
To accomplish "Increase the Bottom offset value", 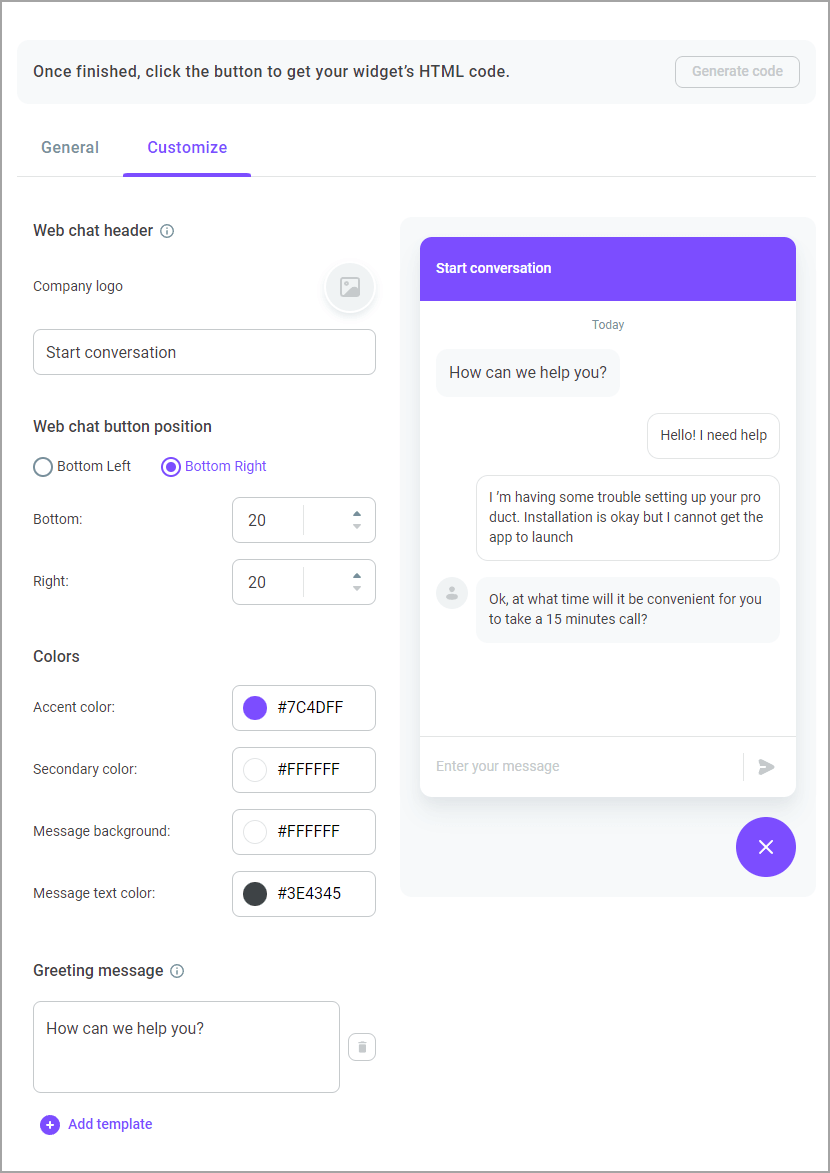I will pyautogui.click(x=357, y=514).
